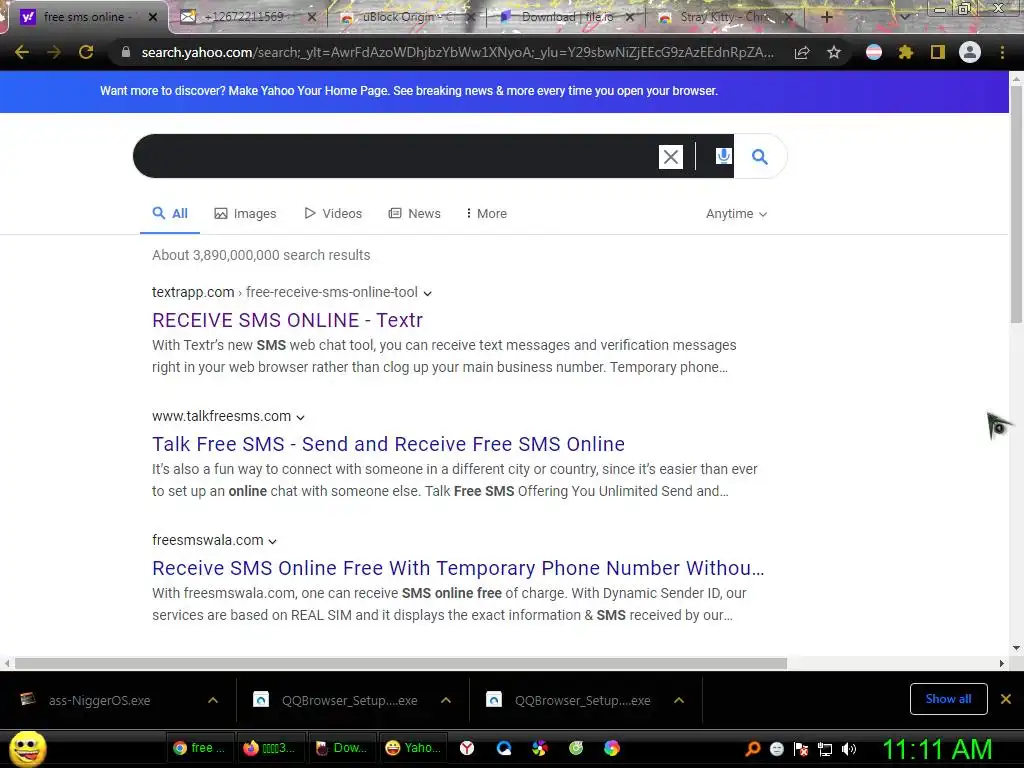Switch to the free sms online tab
Screen dimensions: 1024x768
pos(89,17)
